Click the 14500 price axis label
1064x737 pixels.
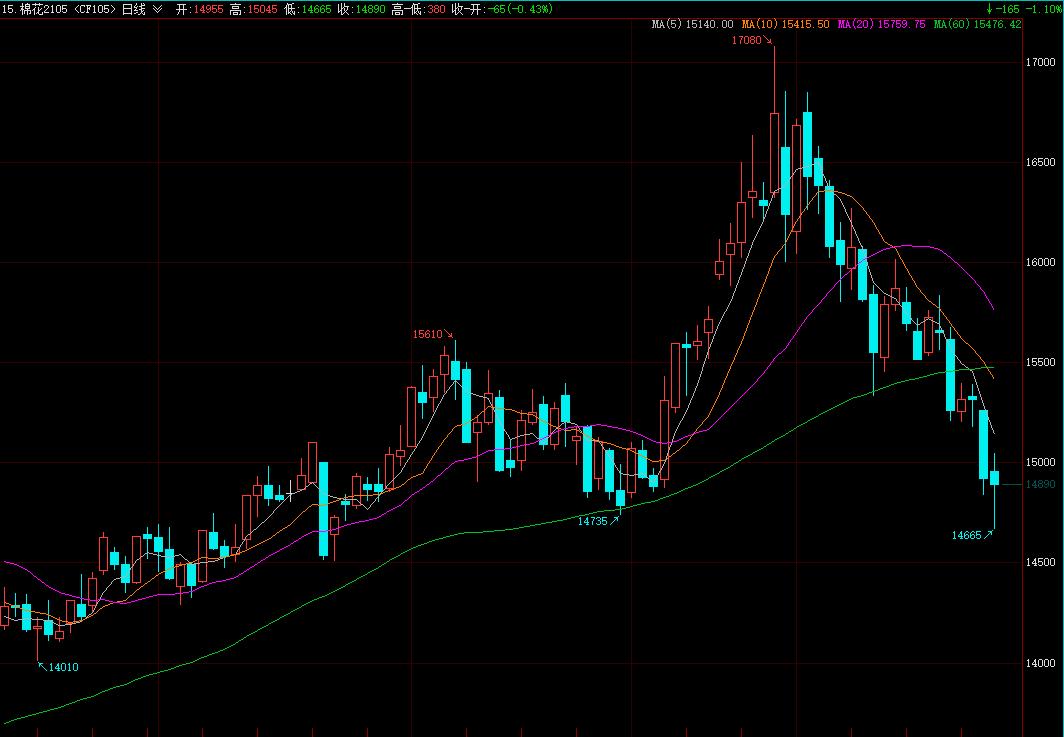pyautogui.click(x=1040, y=563)
